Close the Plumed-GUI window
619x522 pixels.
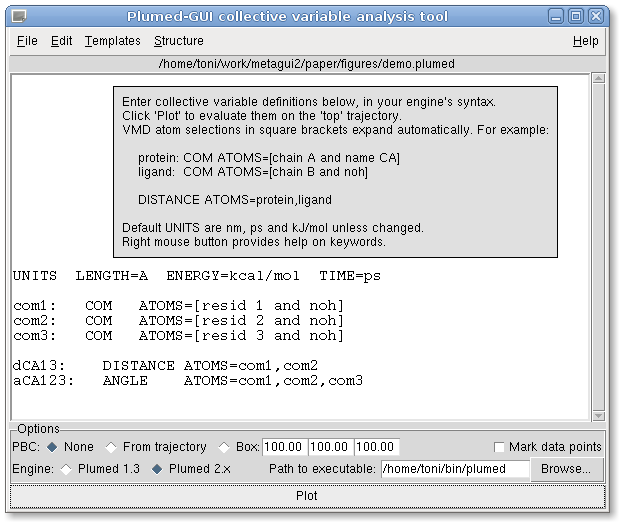click(x=596, y=17)
